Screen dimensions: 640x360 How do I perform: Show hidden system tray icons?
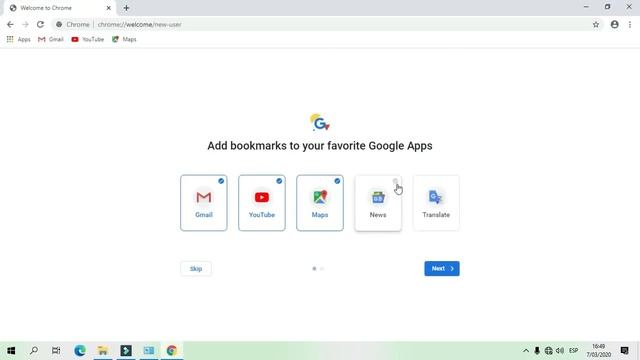pos(526,351)
